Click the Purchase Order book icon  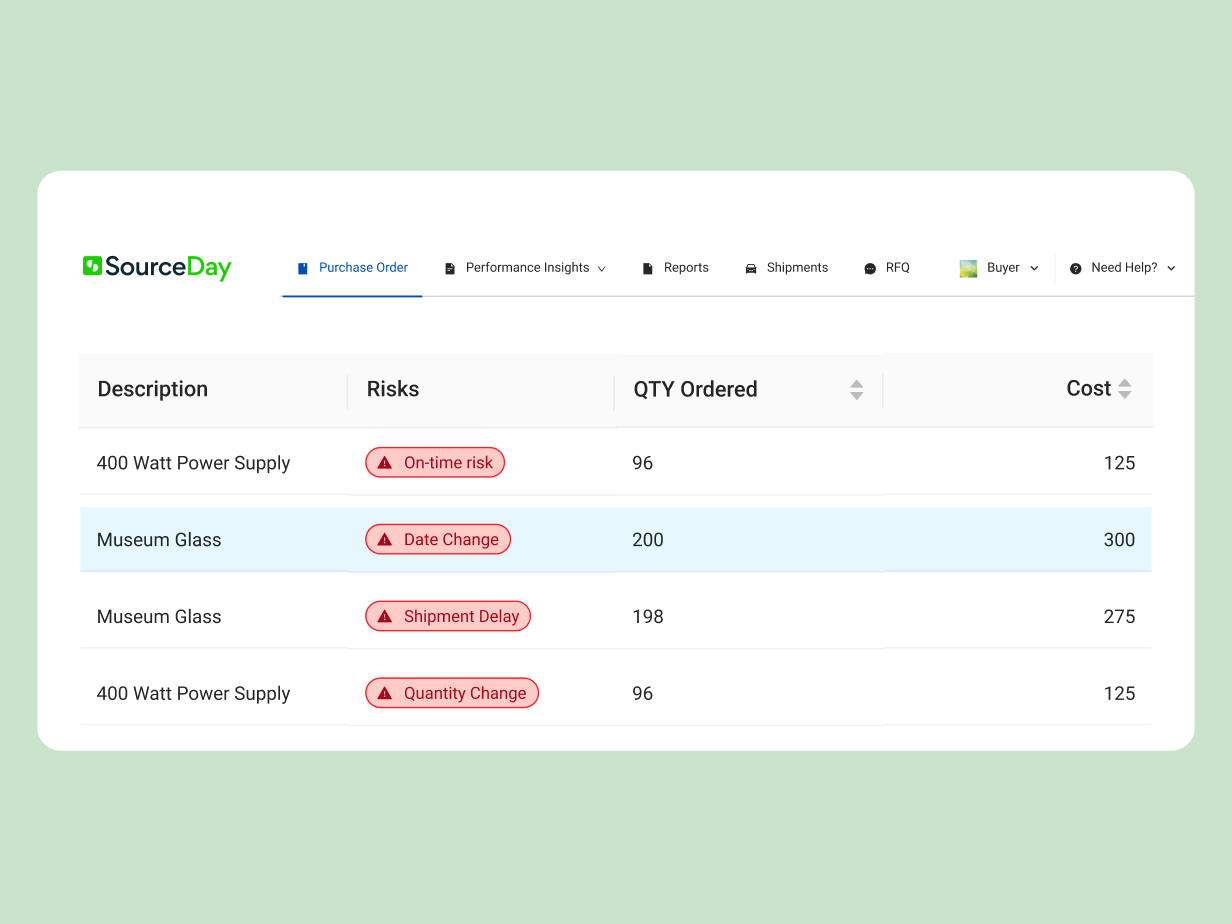point(303,268)
